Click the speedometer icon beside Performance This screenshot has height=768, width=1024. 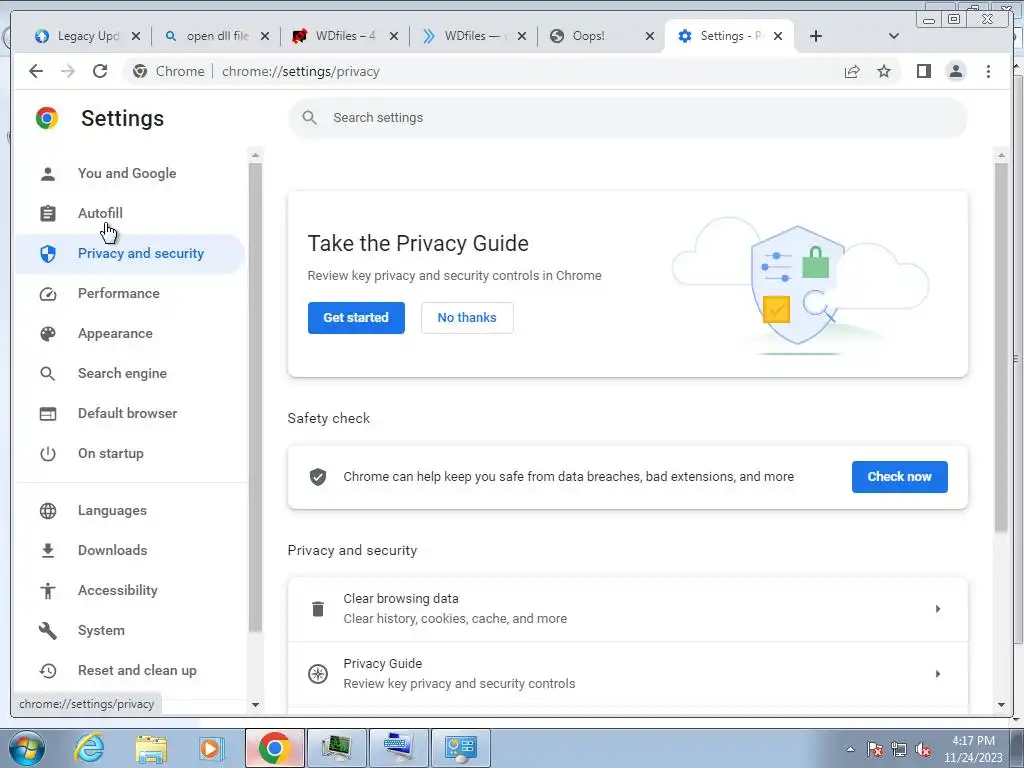48,294
